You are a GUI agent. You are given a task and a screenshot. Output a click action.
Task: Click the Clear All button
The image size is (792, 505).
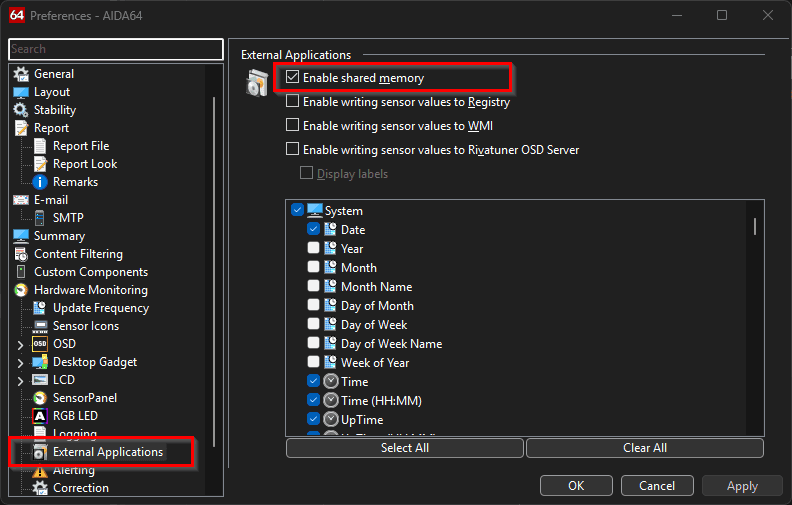pyautogui.click(x=644, y=448)
